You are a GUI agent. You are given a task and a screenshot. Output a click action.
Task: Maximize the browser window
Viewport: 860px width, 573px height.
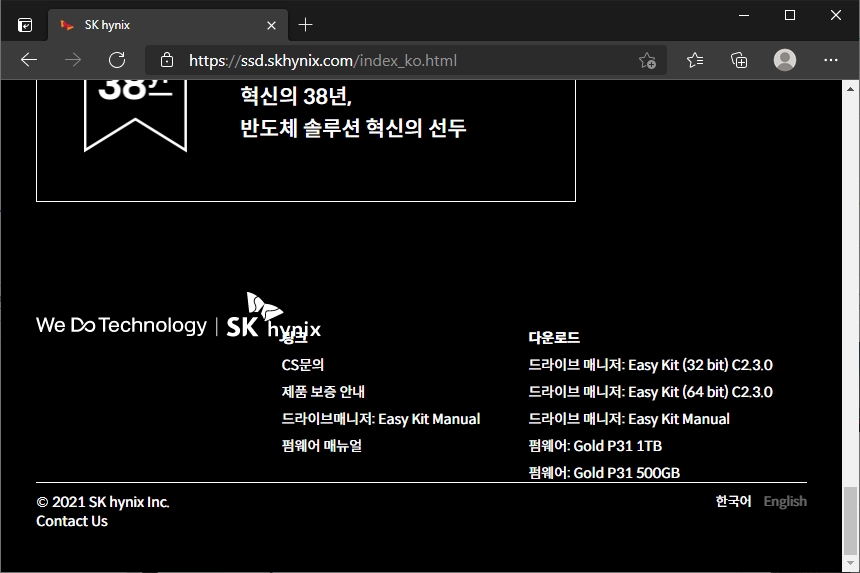790,15
